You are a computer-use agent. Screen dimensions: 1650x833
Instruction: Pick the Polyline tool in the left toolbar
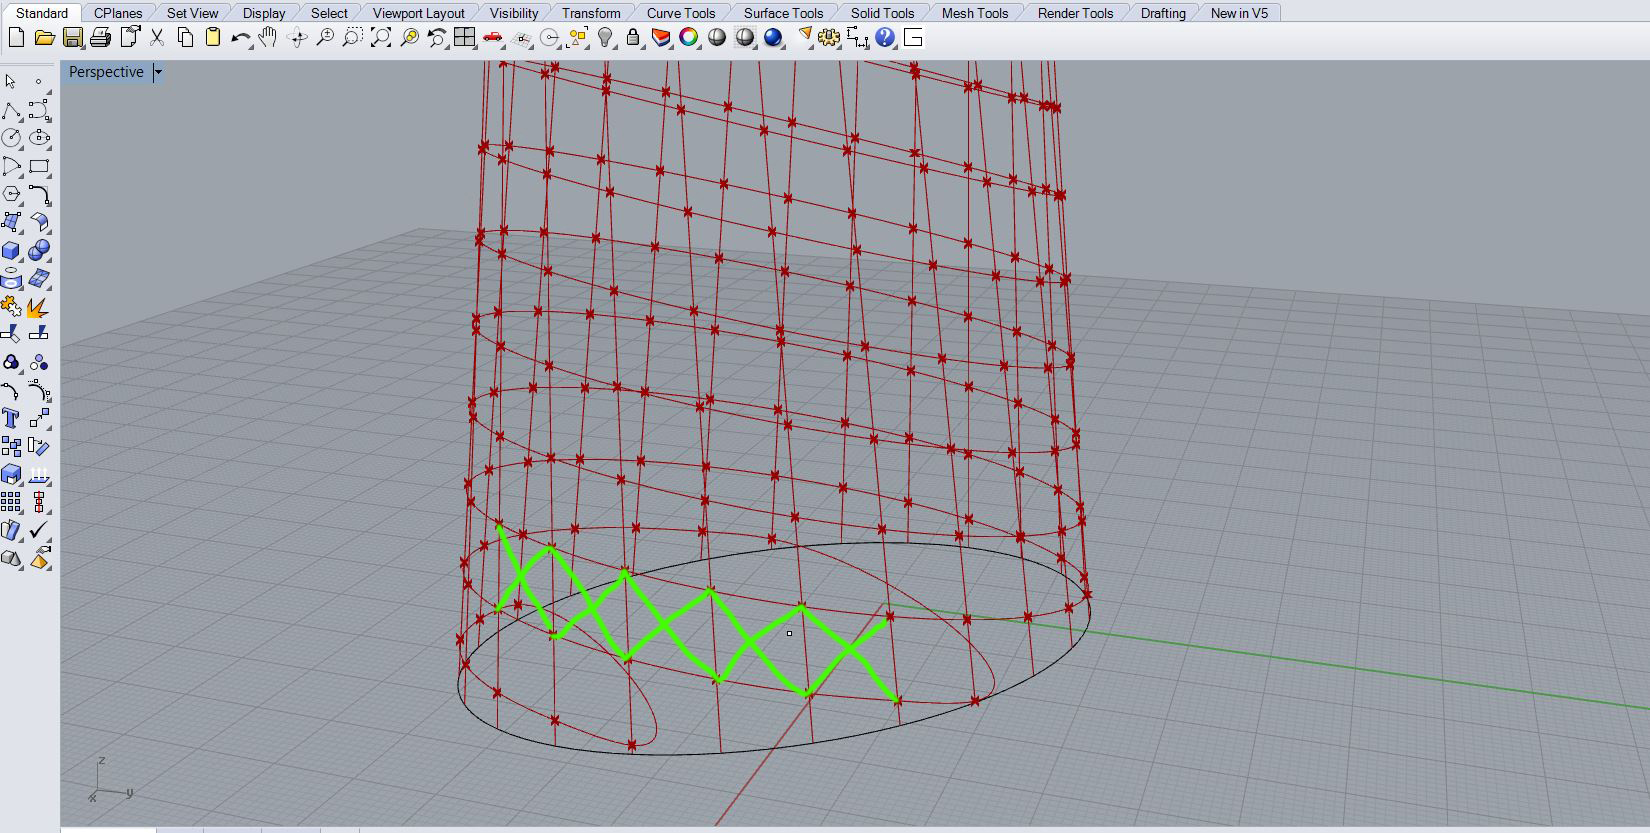[x=12, y=110]
